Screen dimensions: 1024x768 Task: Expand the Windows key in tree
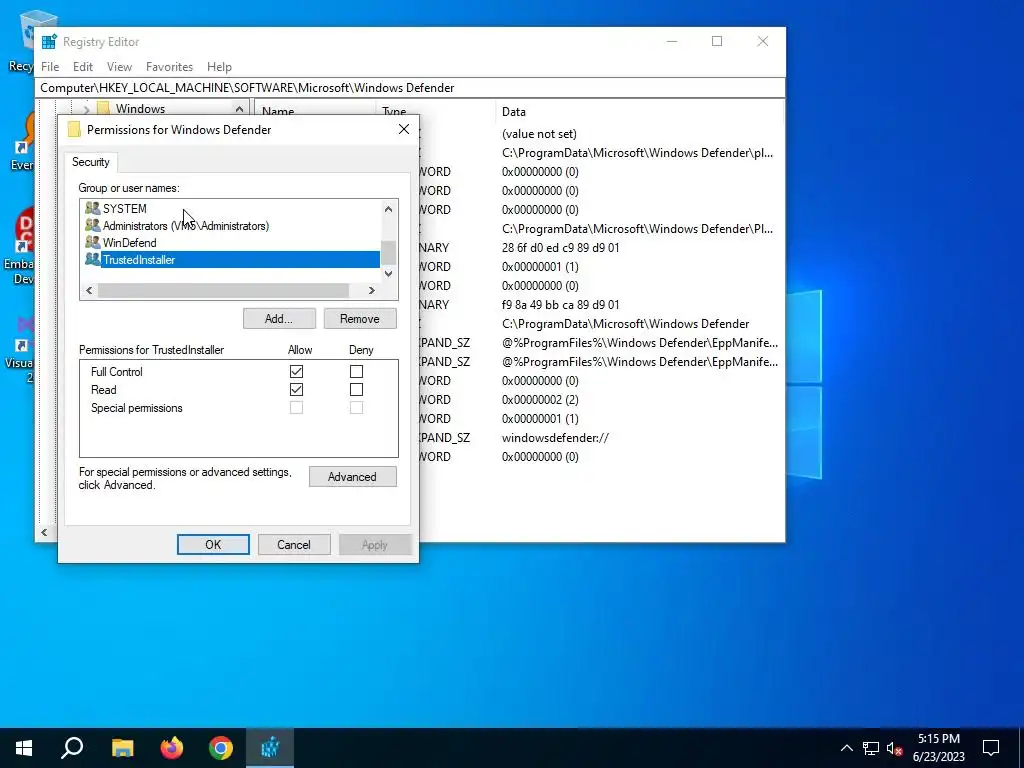(x=86, y=109)
